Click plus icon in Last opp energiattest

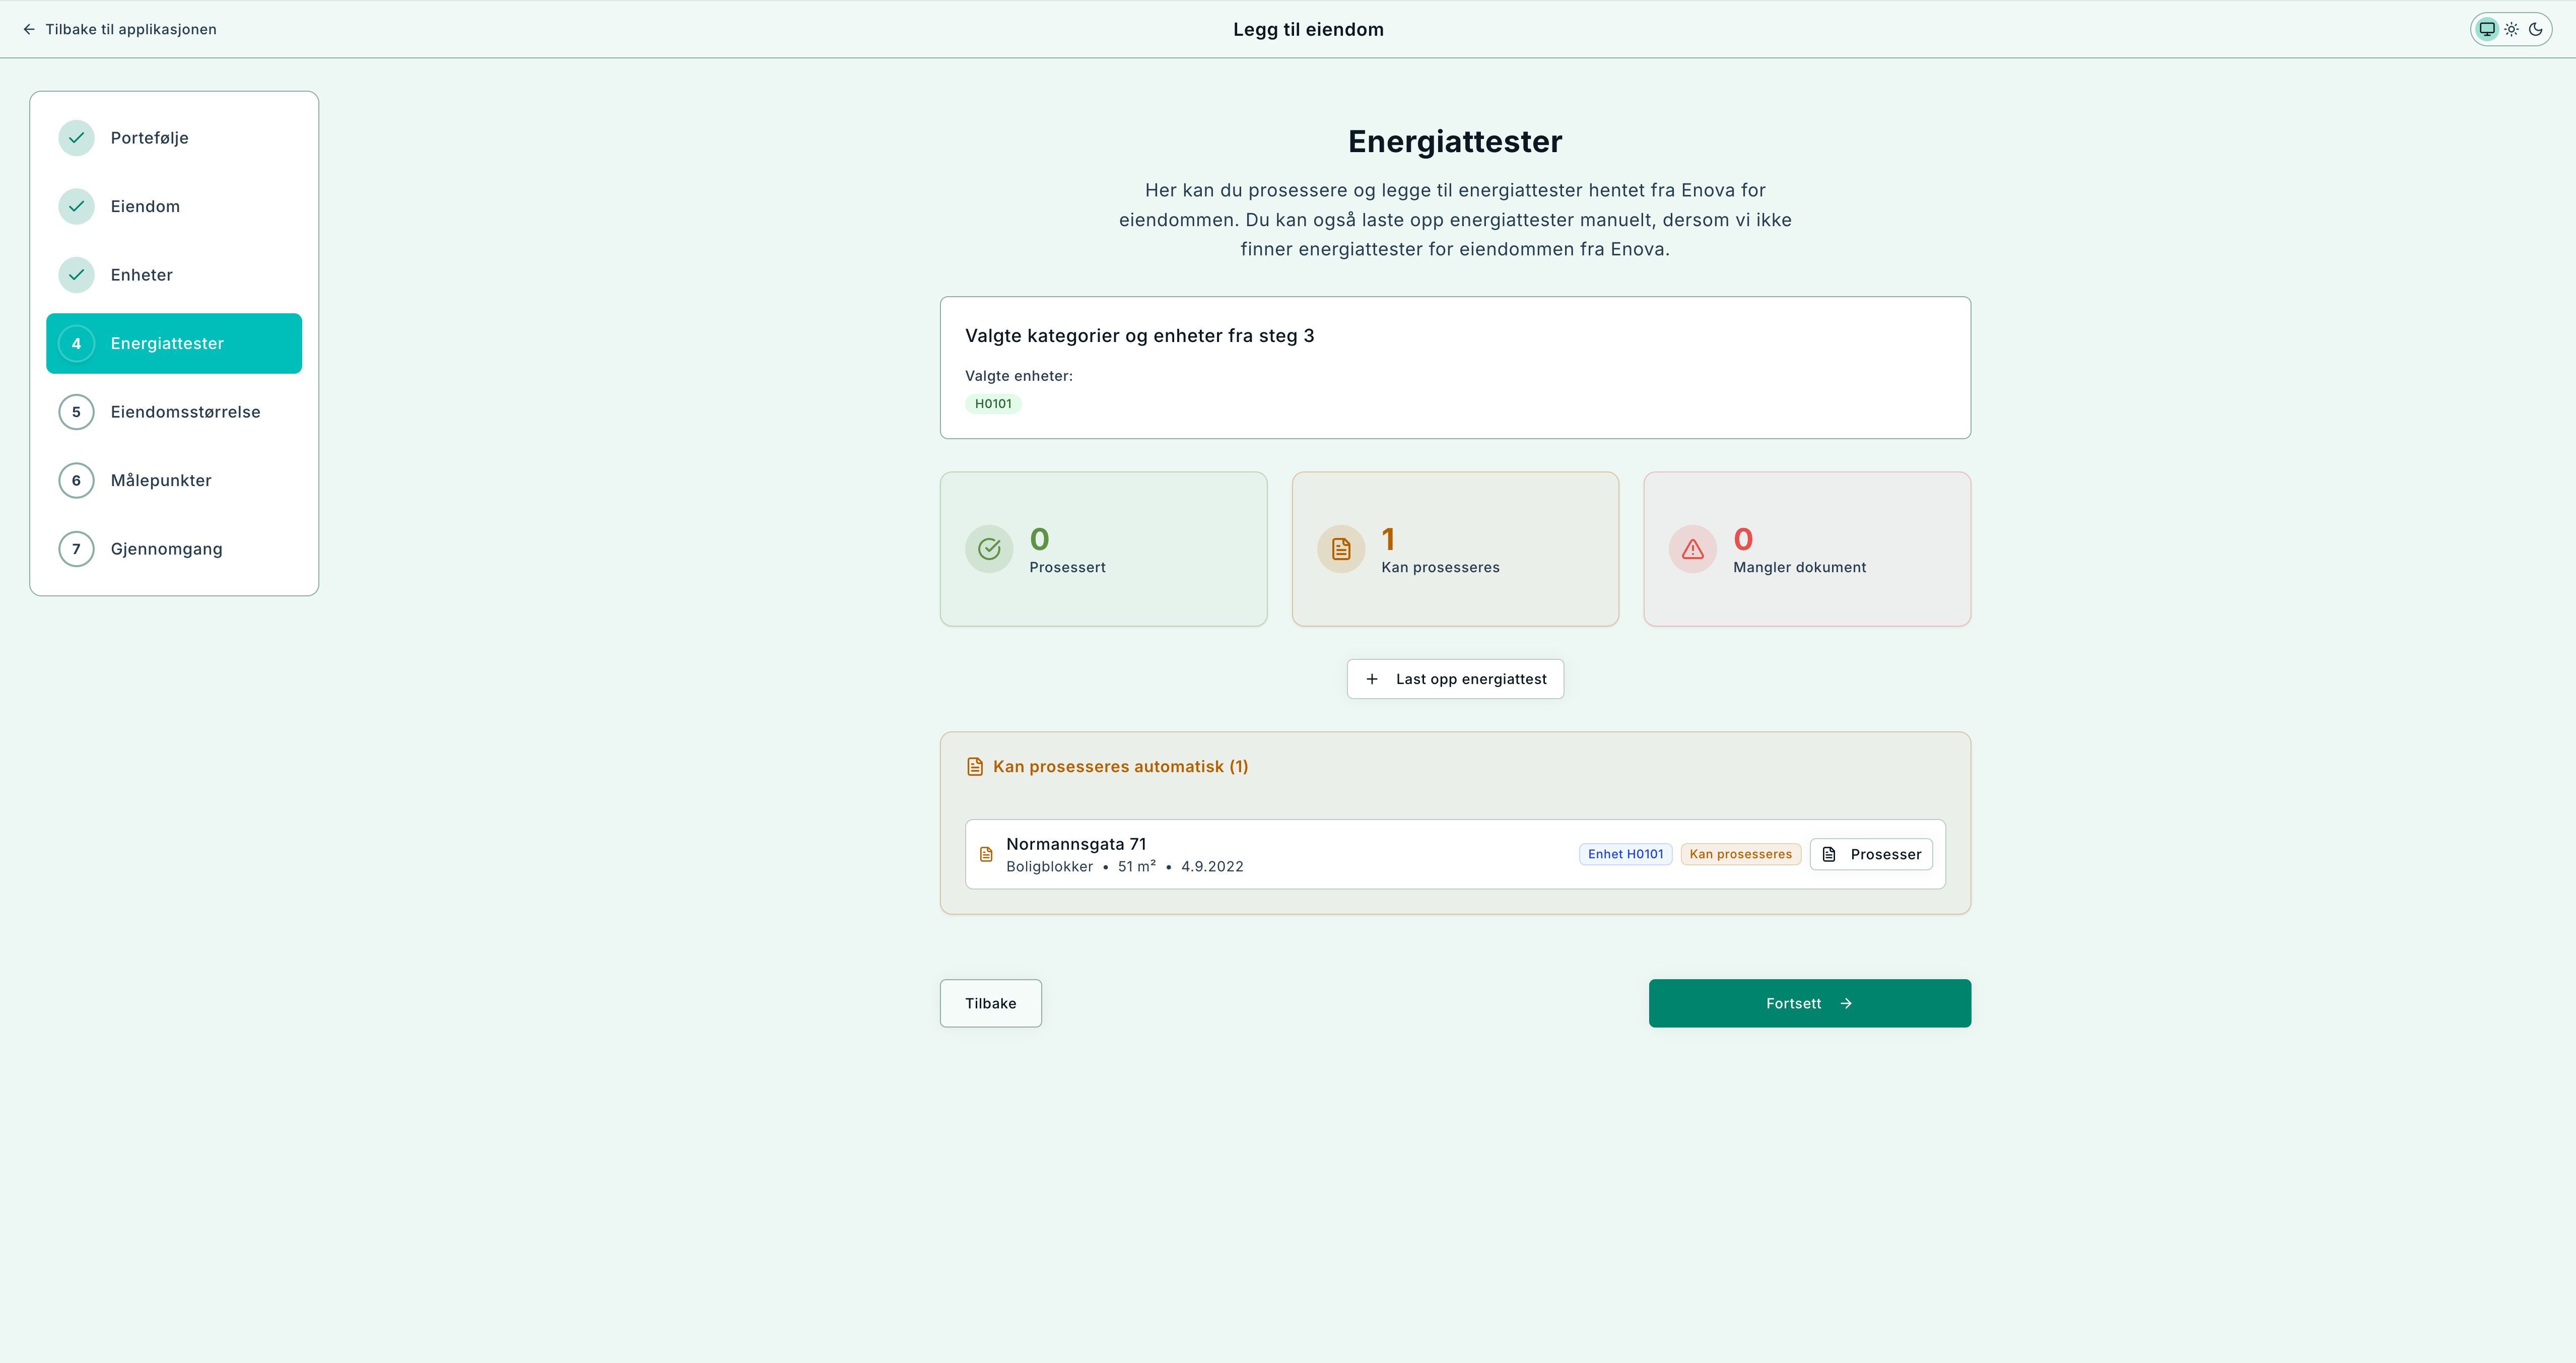click(x=1372, y=679)
